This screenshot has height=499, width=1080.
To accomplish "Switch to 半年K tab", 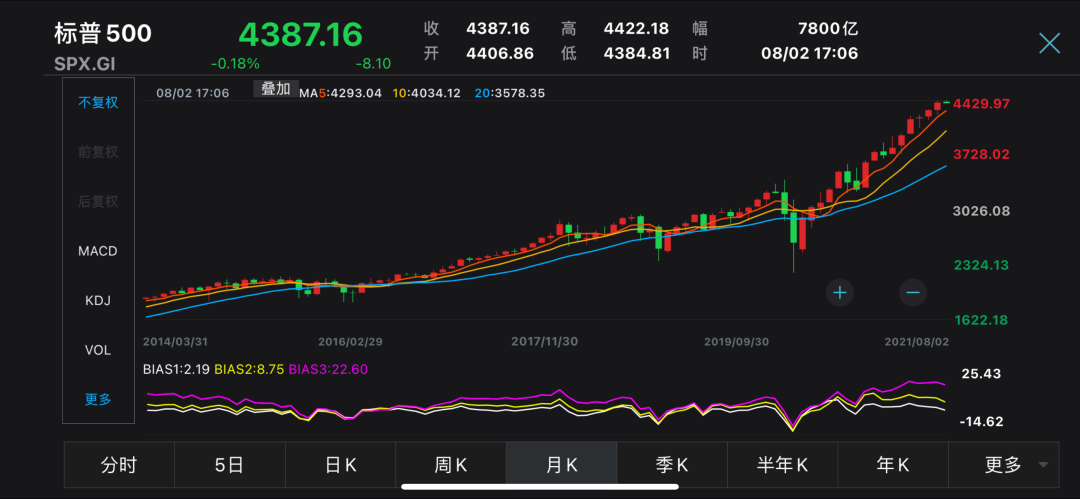I will [x=782, y=465].
